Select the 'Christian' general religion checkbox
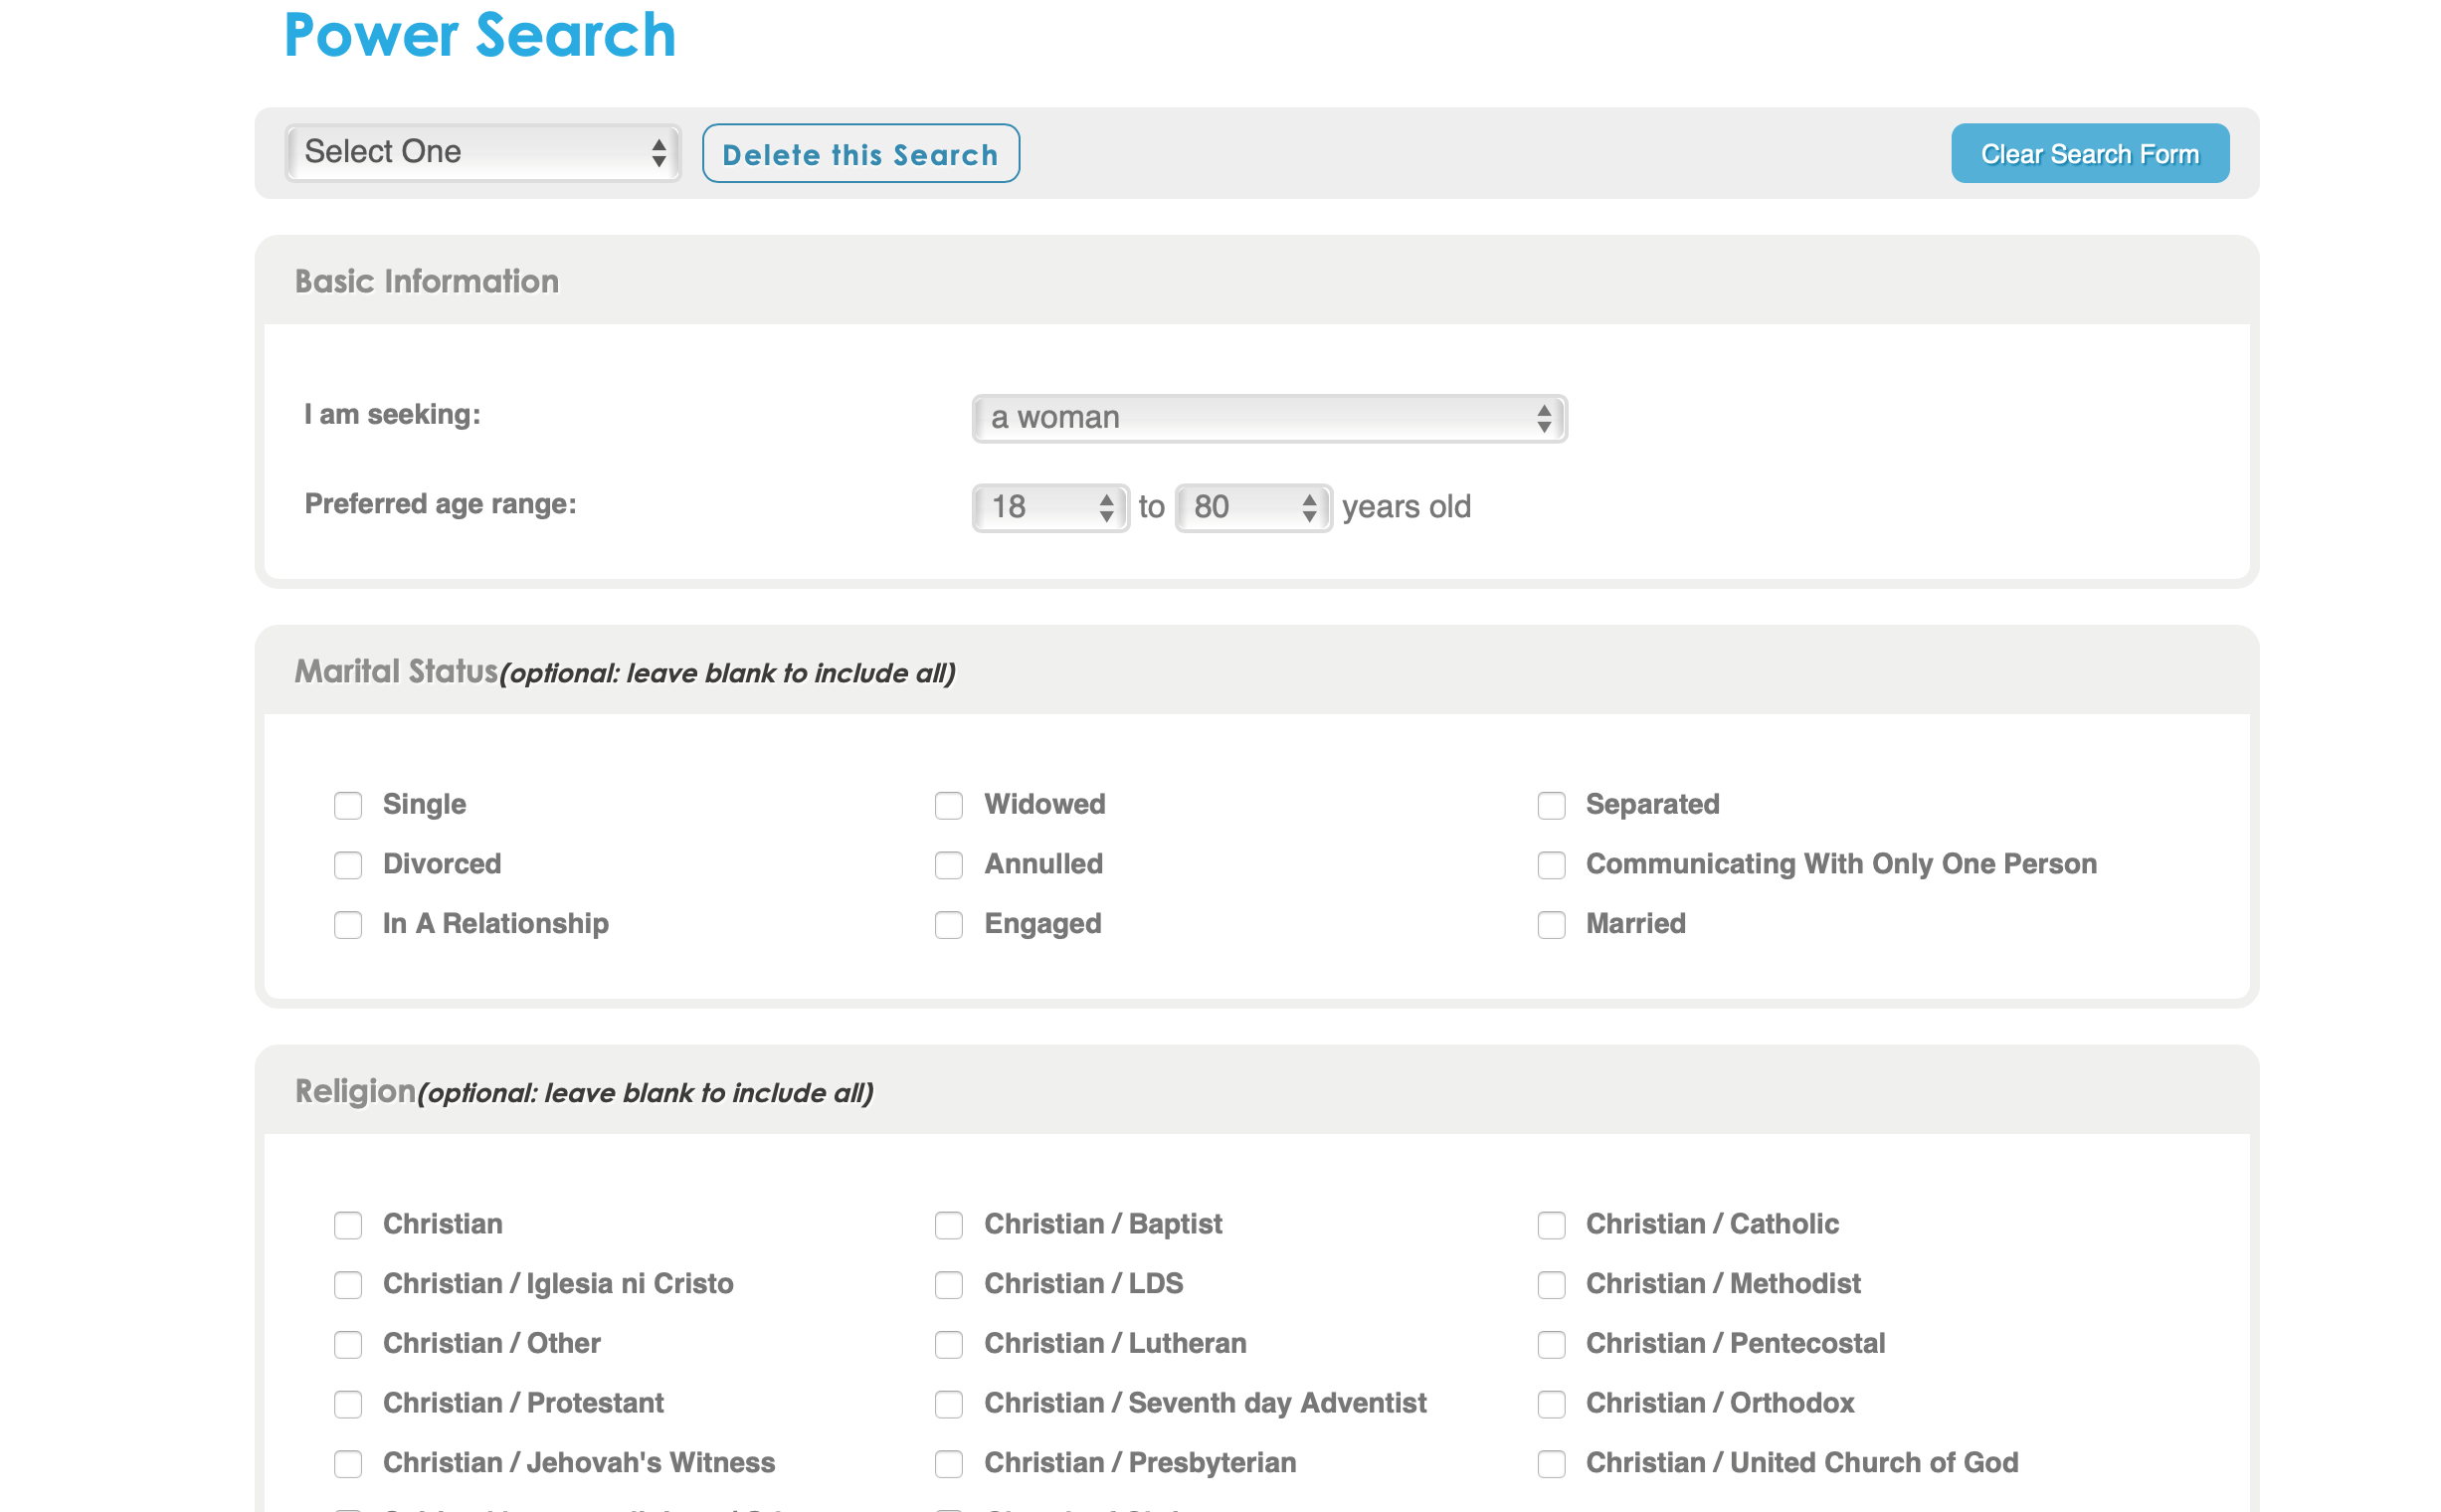 point(347,1225)
